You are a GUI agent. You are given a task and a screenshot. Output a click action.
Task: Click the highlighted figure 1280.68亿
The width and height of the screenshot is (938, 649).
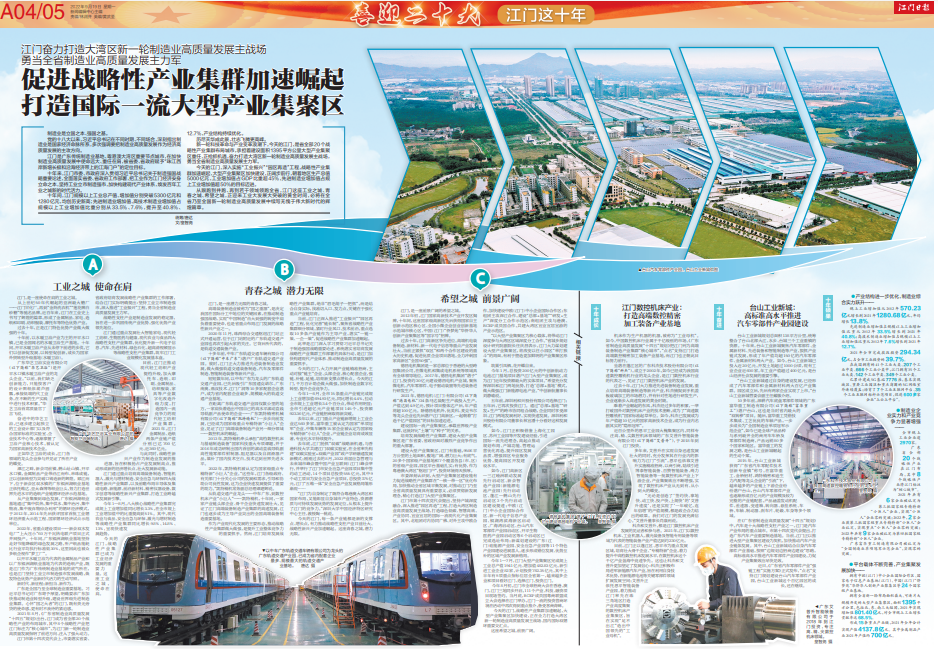(x=892, y=315)
